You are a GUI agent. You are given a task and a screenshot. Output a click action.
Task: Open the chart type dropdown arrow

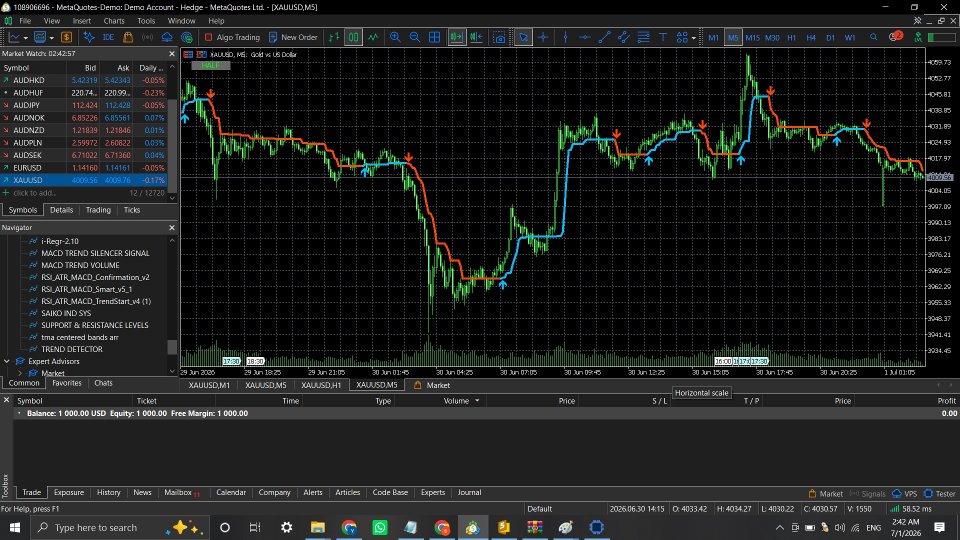click(26, 38)
